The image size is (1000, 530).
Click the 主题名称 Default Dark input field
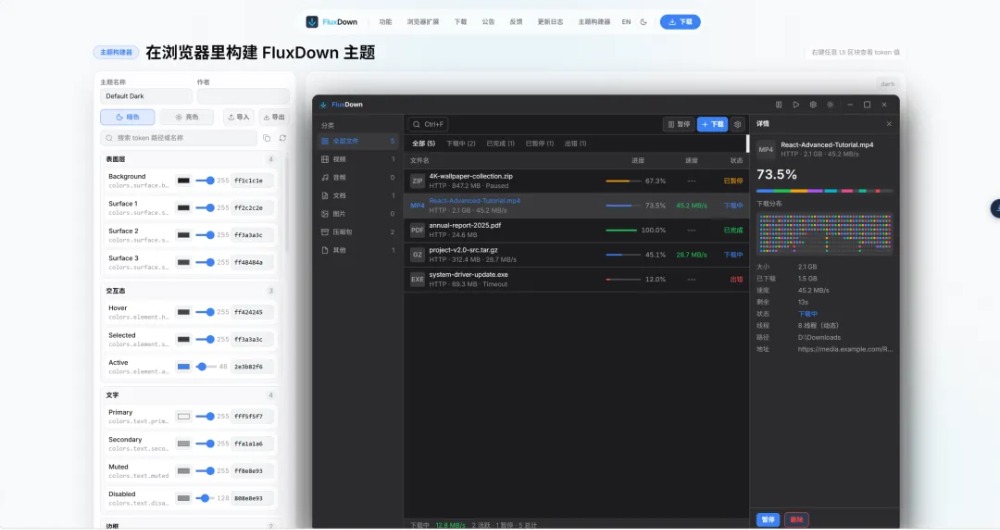tap(145, 96)
